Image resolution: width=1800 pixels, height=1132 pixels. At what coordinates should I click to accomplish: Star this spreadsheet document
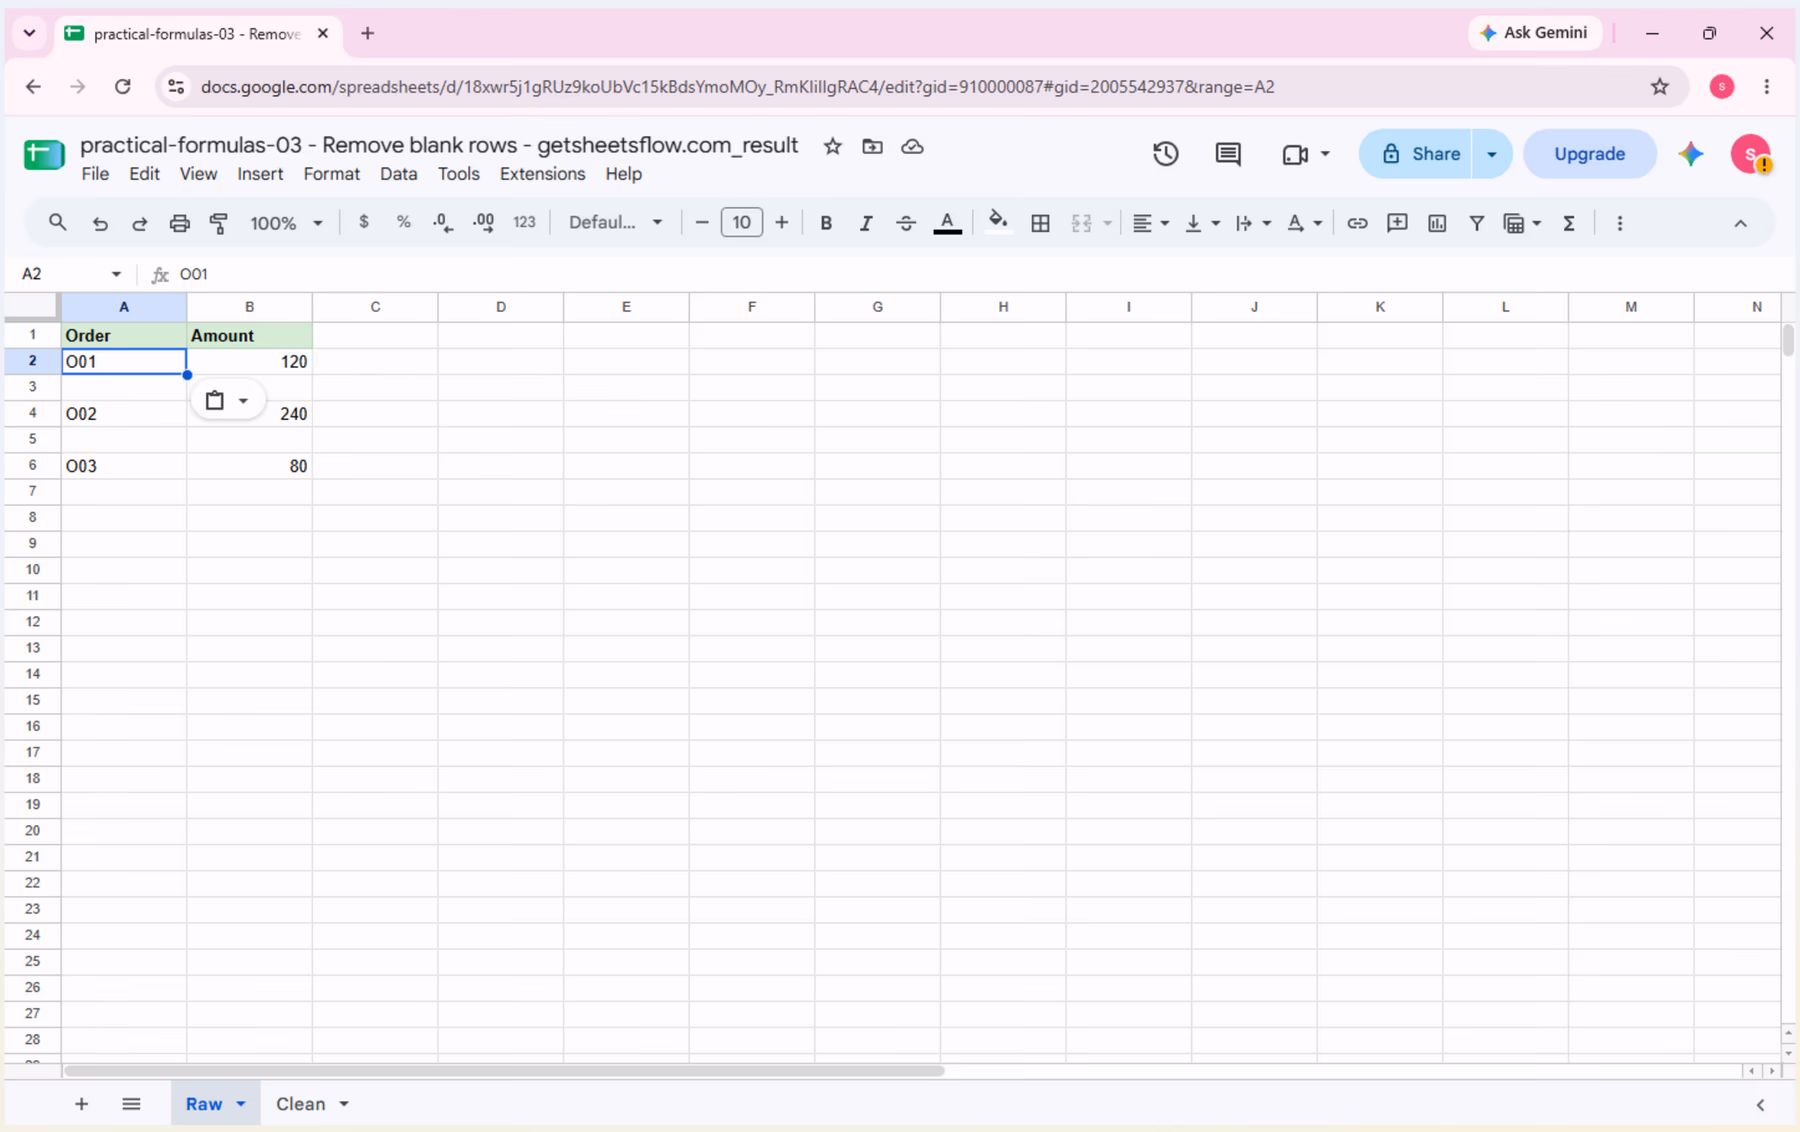pos(832,147)
